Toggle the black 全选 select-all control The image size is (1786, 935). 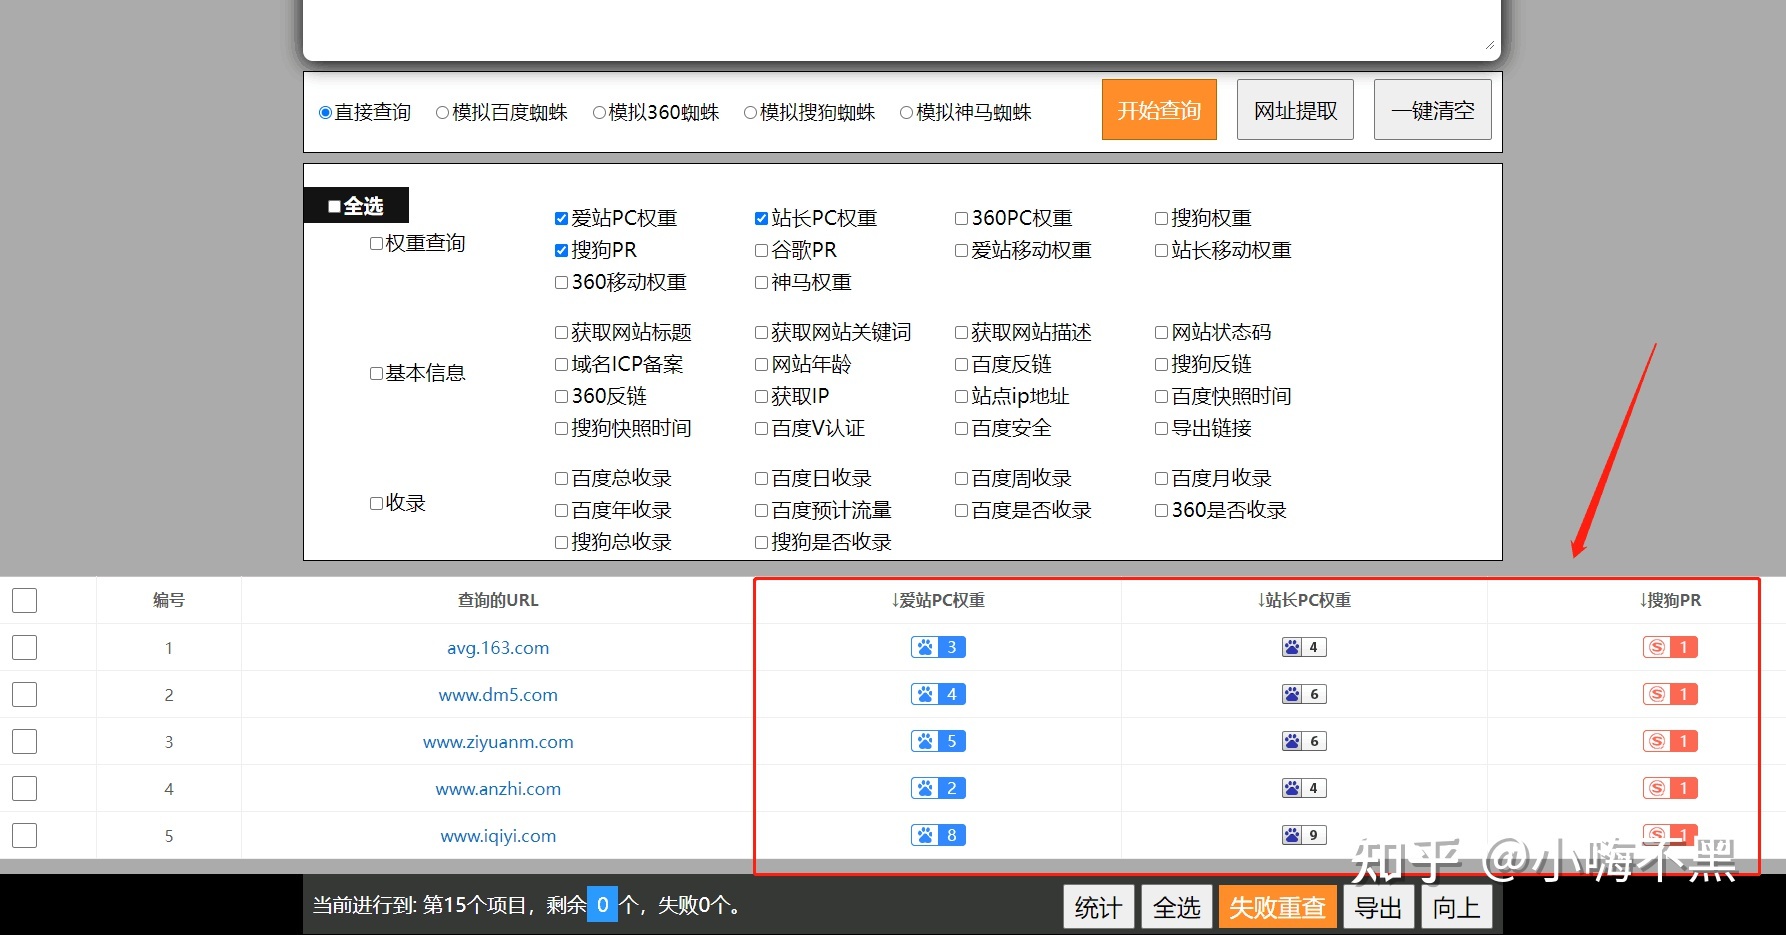point(356,205)
